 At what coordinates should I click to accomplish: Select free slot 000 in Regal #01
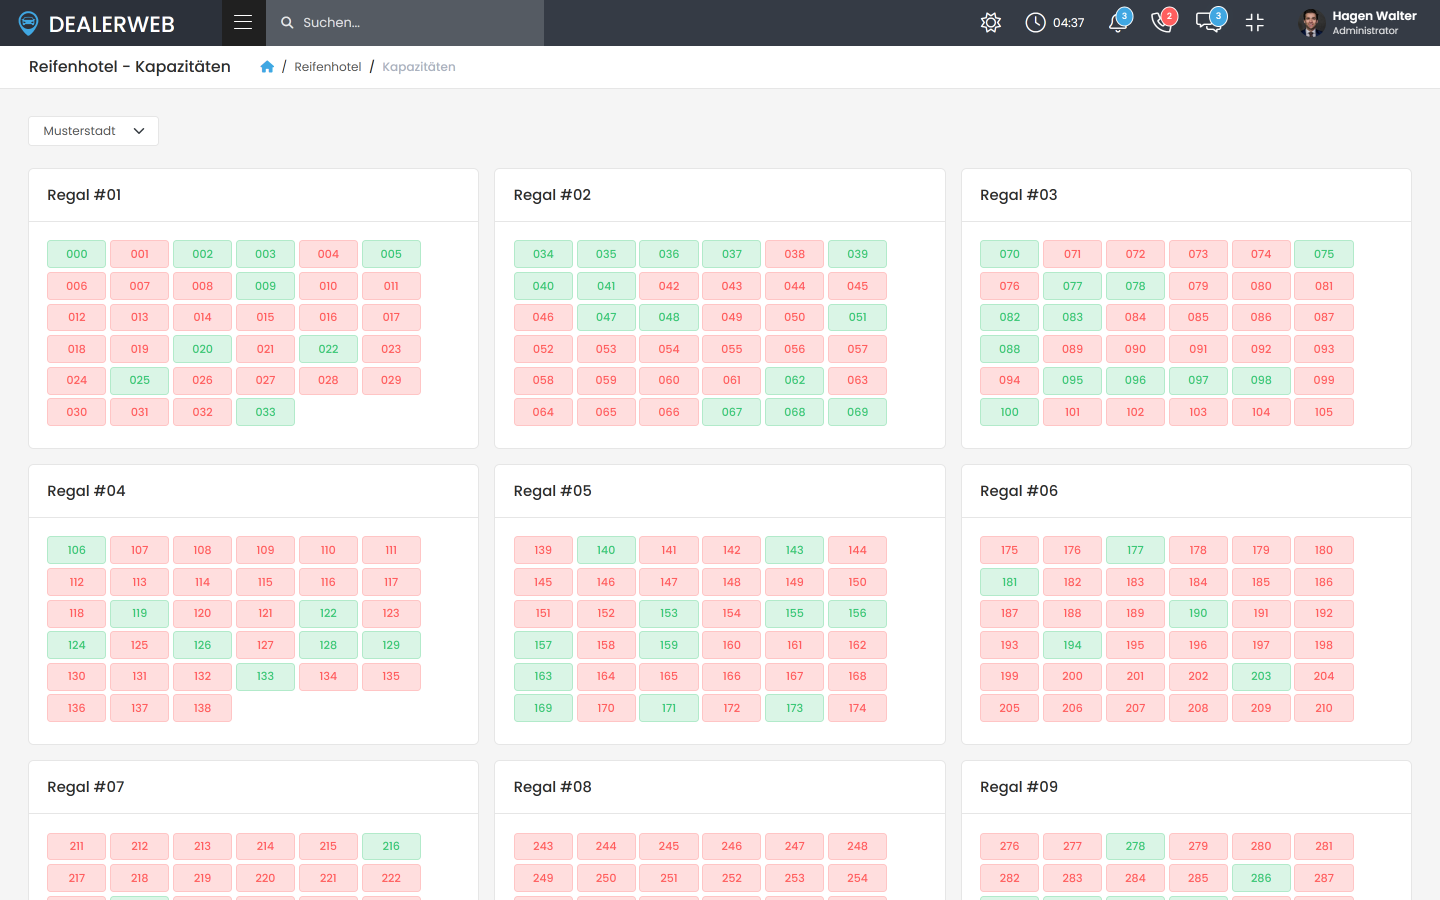tap(77, 254)
